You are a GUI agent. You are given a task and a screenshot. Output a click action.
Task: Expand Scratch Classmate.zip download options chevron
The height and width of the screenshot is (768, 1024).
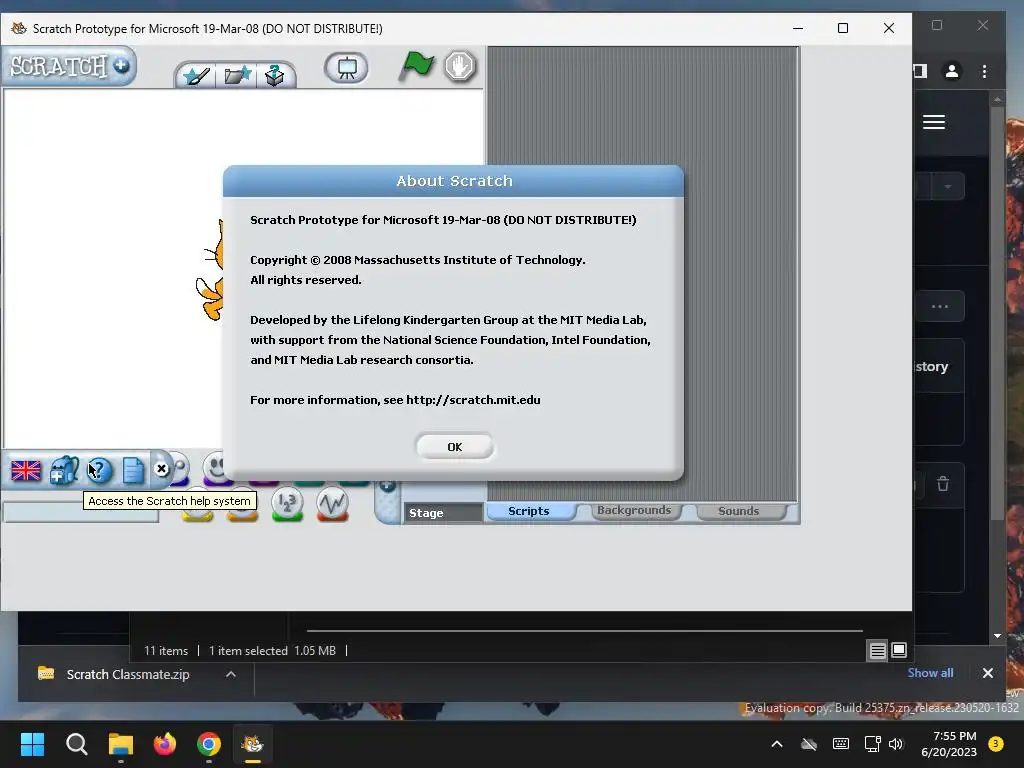(x=231, y=674)
